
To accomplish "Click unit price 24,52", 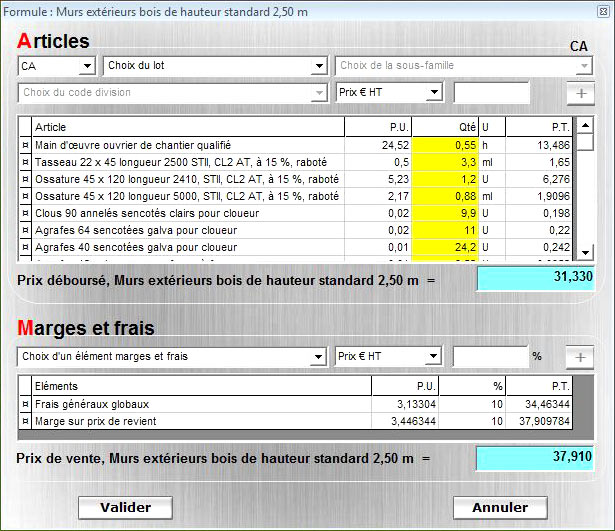I will 395,145.
